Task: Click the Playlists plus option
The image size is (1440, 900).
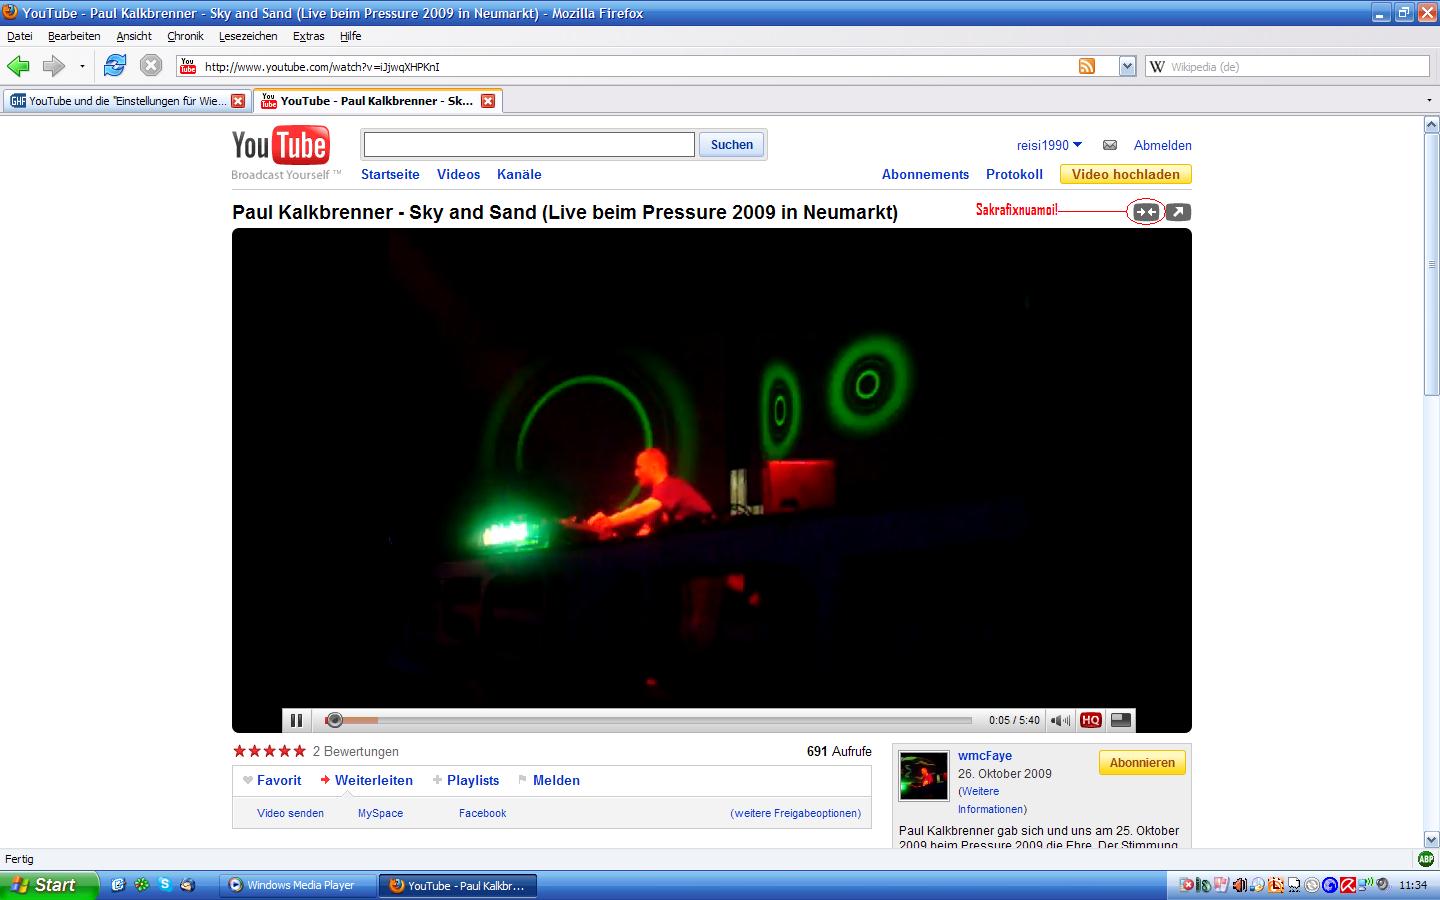Action: [465, 780]
